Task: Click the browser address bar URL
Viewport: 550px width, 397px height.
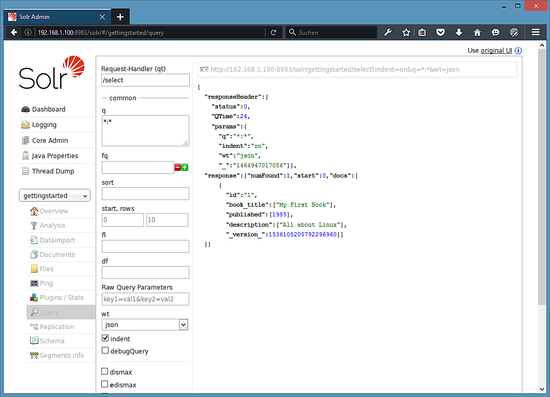Action: pyautogui.click(x=101, y=33)
